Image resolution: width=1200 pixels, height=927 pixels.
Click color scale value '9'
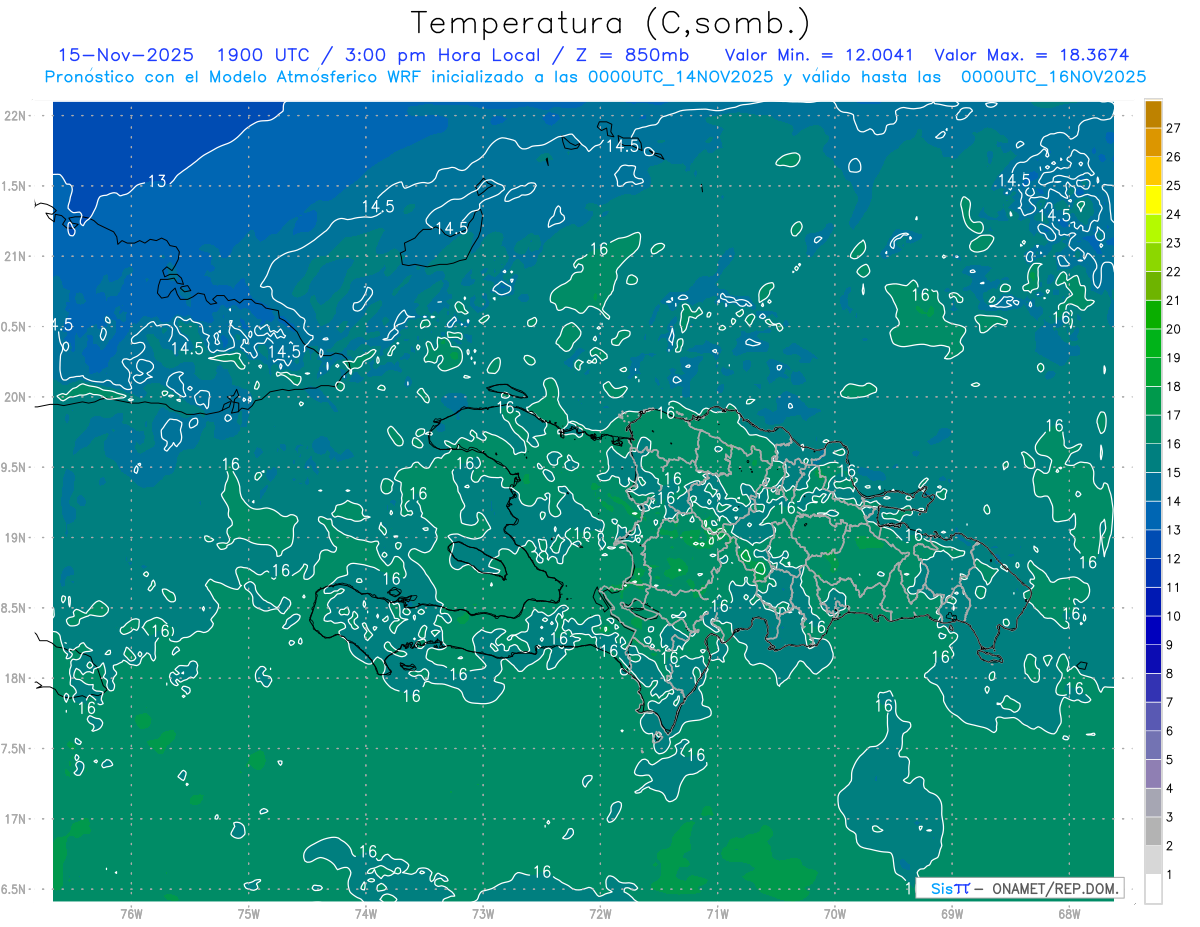click(1170, 645)
